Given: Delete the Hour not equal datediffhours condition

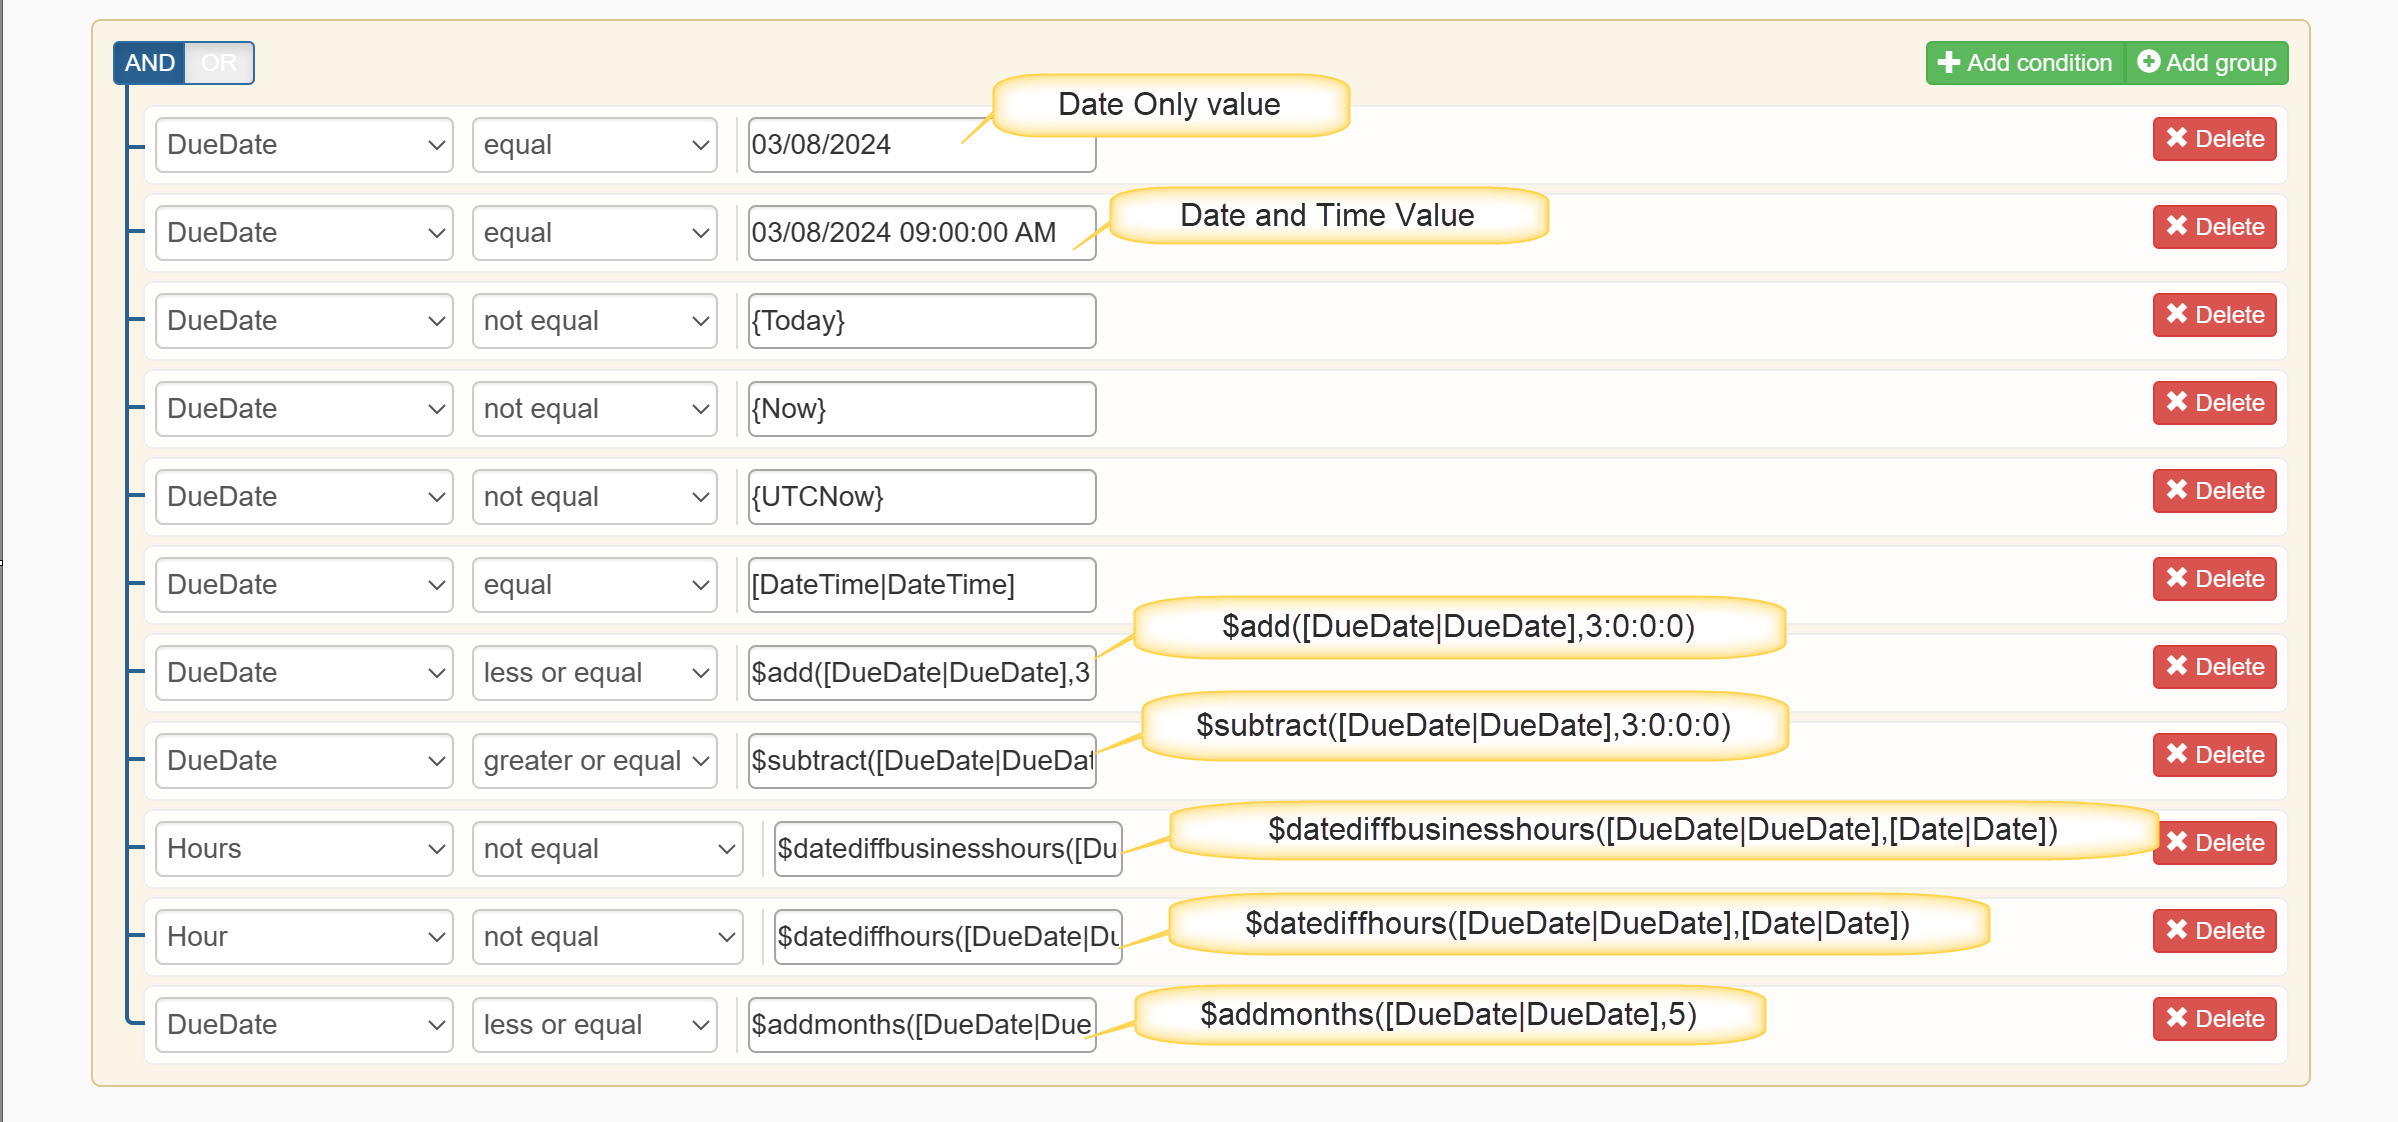Looking at the screenshot, I should (x=2216, y=929).
